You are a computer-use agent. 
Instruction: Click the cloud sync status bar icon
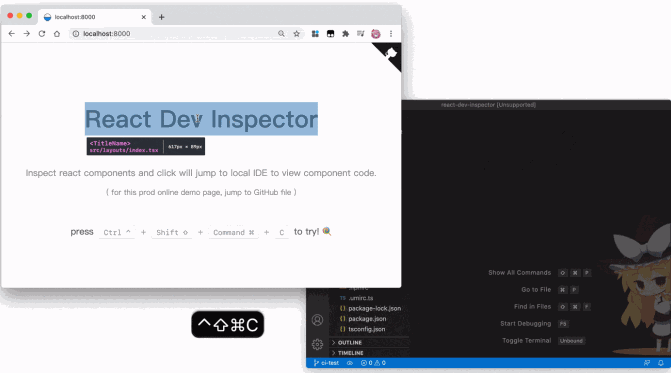point(350,363)
